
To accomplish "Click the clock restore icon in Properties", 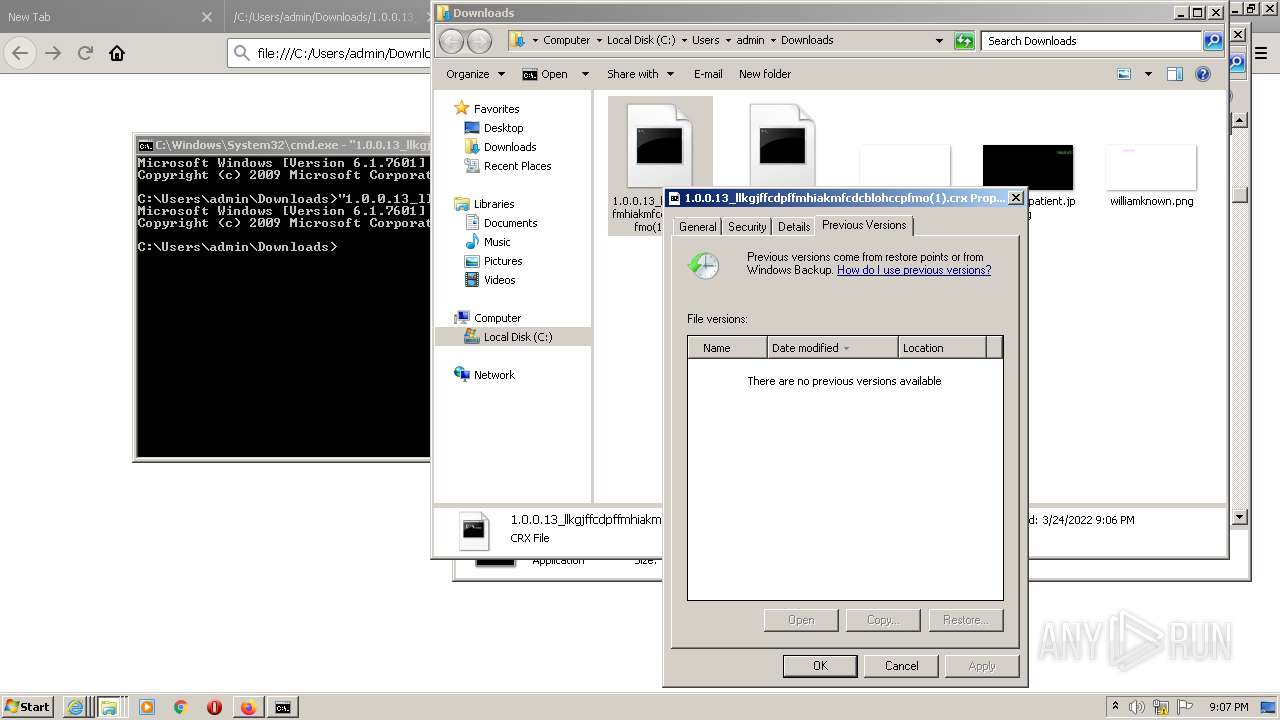I will (x=703, y=265).
